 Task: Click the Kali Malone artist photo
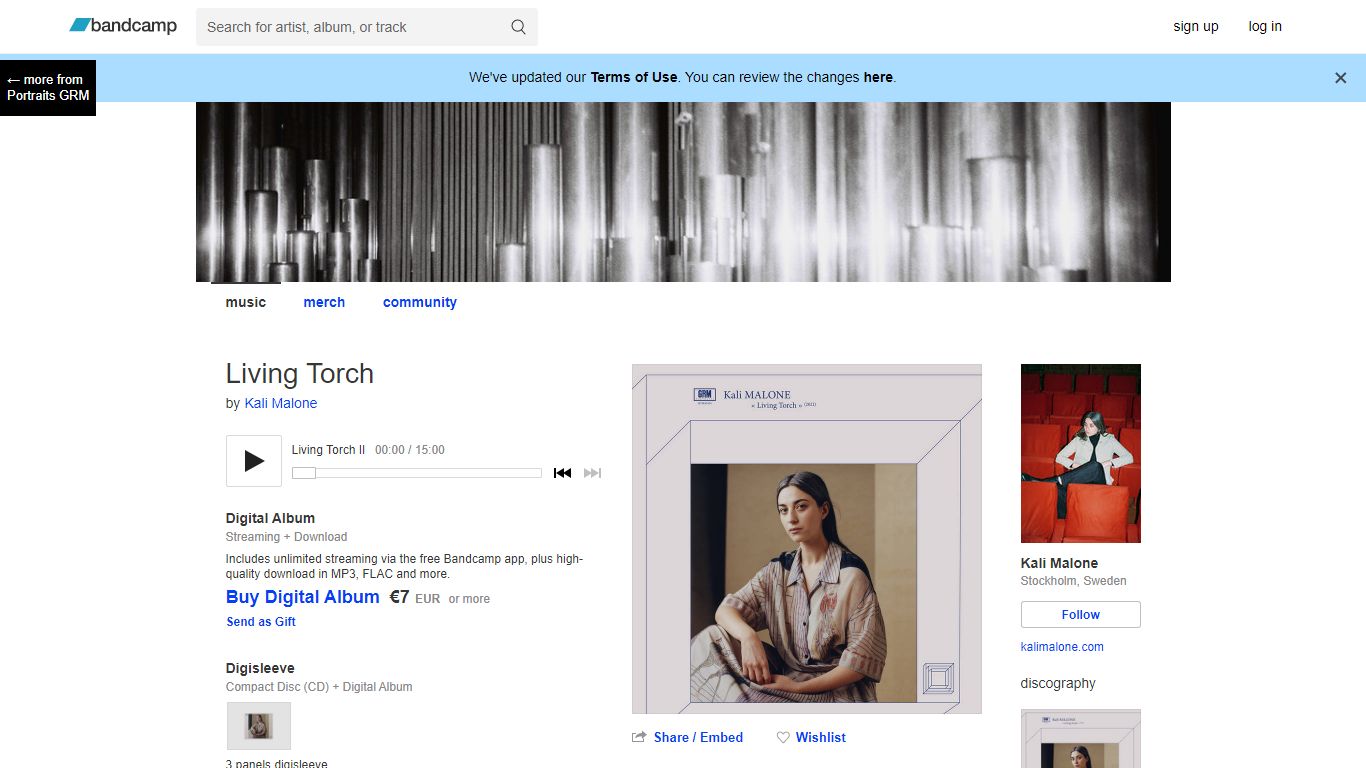click(x=1081, y=453)
